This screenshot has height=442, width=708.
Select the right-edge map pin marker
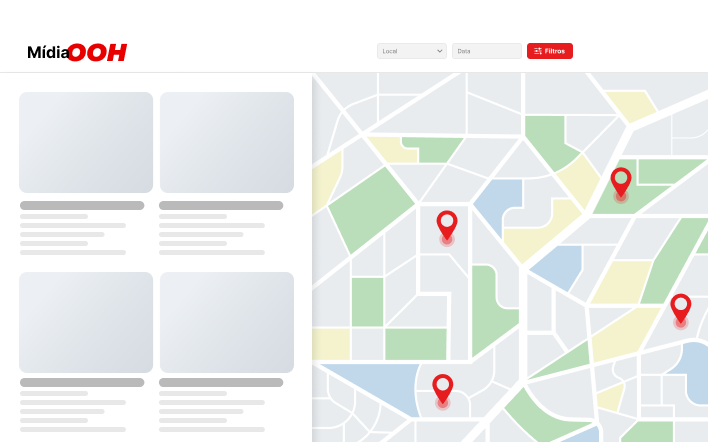pyautogui.click(x=680, y=307)
